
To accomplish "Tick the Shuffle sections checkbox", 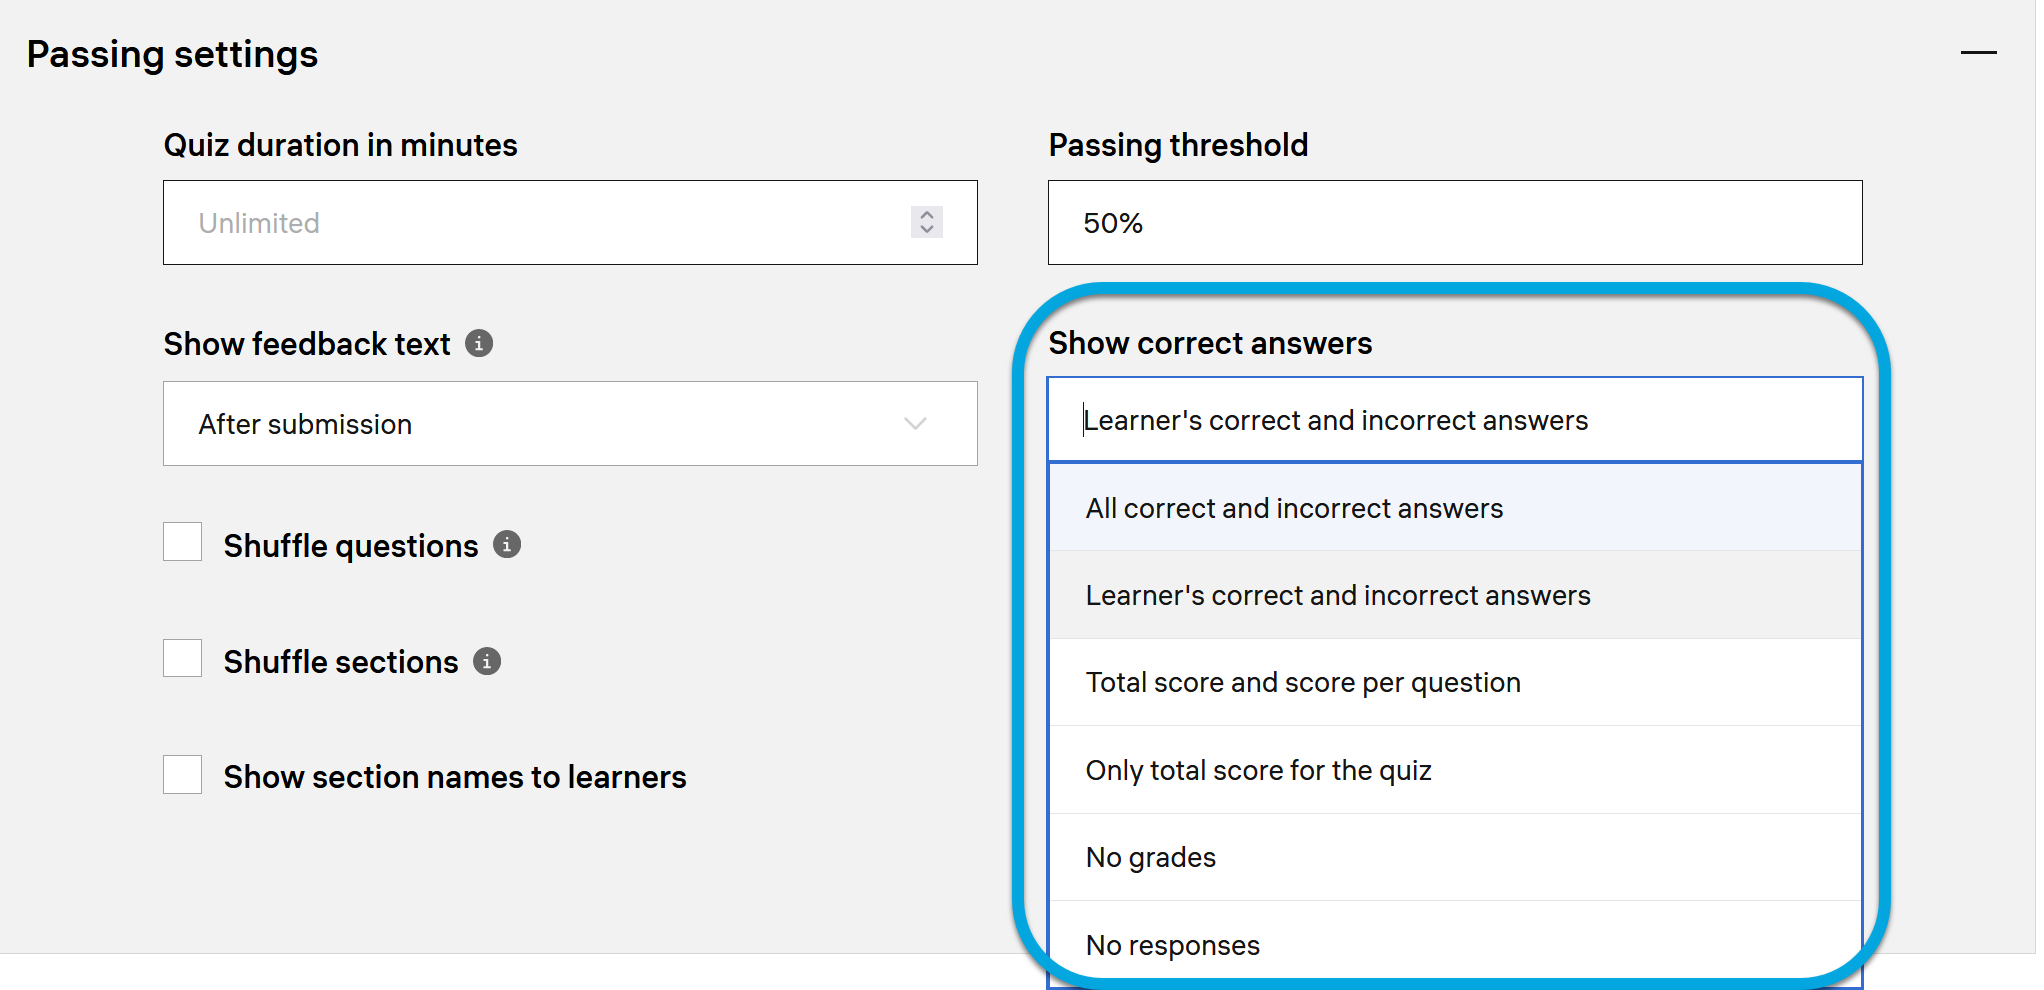I will click(183, 659).
